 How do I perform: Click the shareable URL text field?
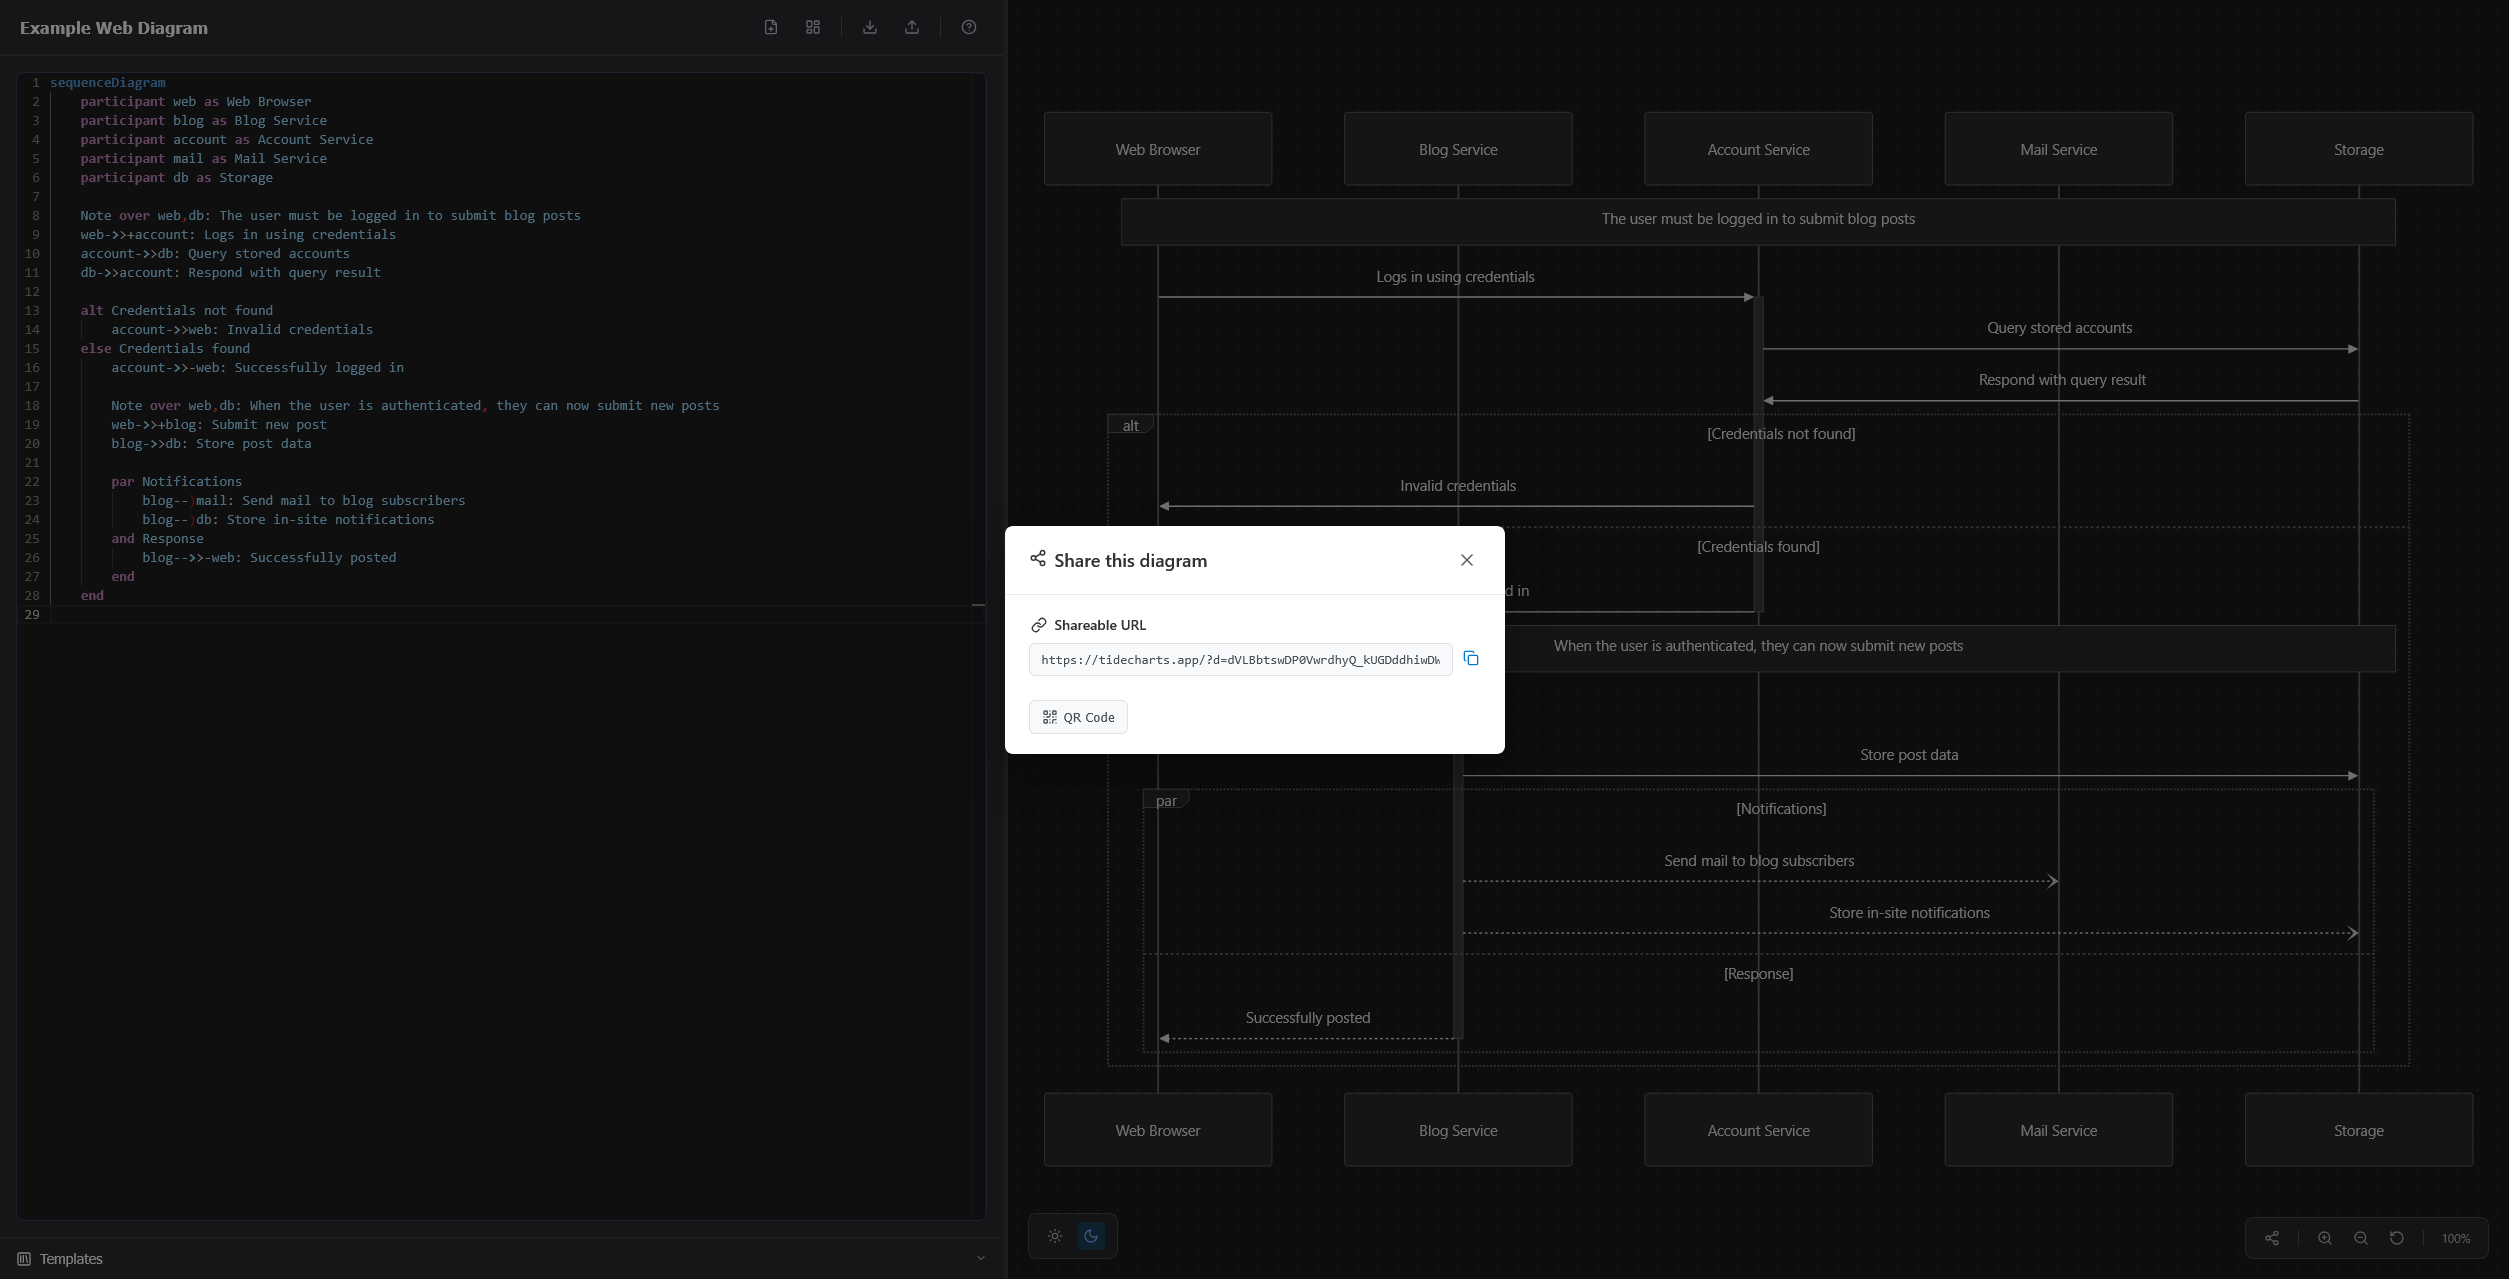pos(1240,660)
